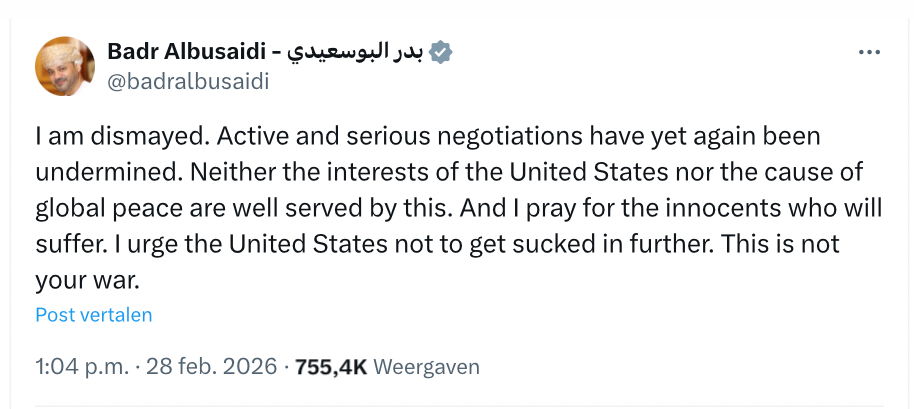Screen dimensions: 914x409
Task: Open Badr Albusaidi's profile avatar
Action: click(65, 67)
